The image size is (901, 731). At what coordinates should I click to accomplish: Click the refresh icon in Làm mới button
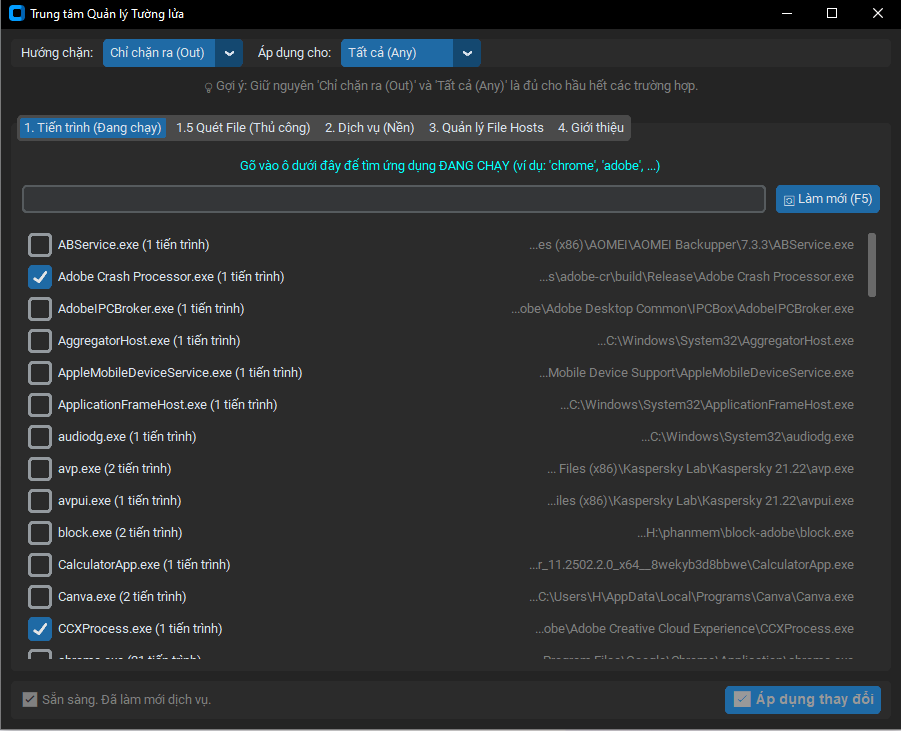tap(789, 200)
